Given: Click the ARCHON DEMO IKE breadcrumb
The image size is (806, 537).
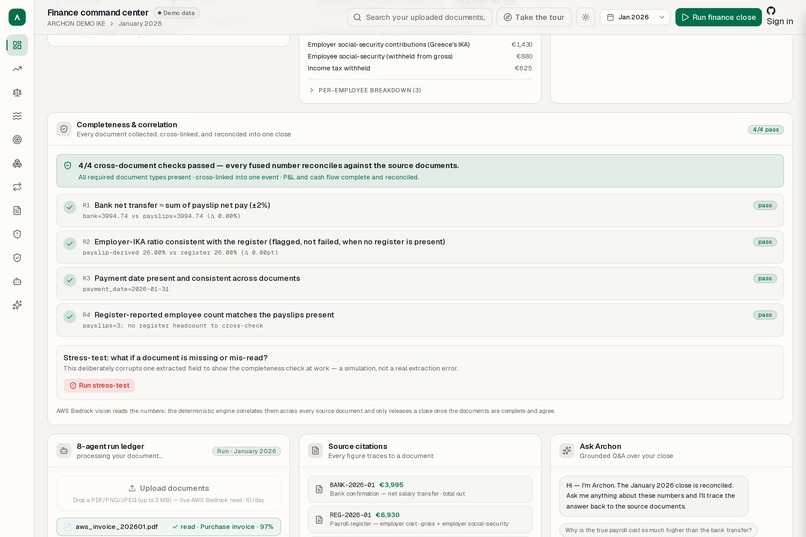Looking at the screenshot, I should [x=76, y=24].
